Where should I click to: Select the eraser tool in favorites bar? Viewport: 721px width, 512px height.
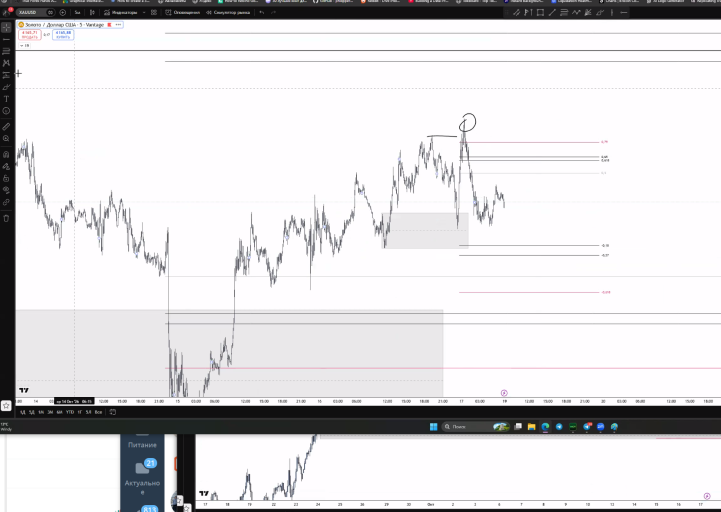[600, 12]
